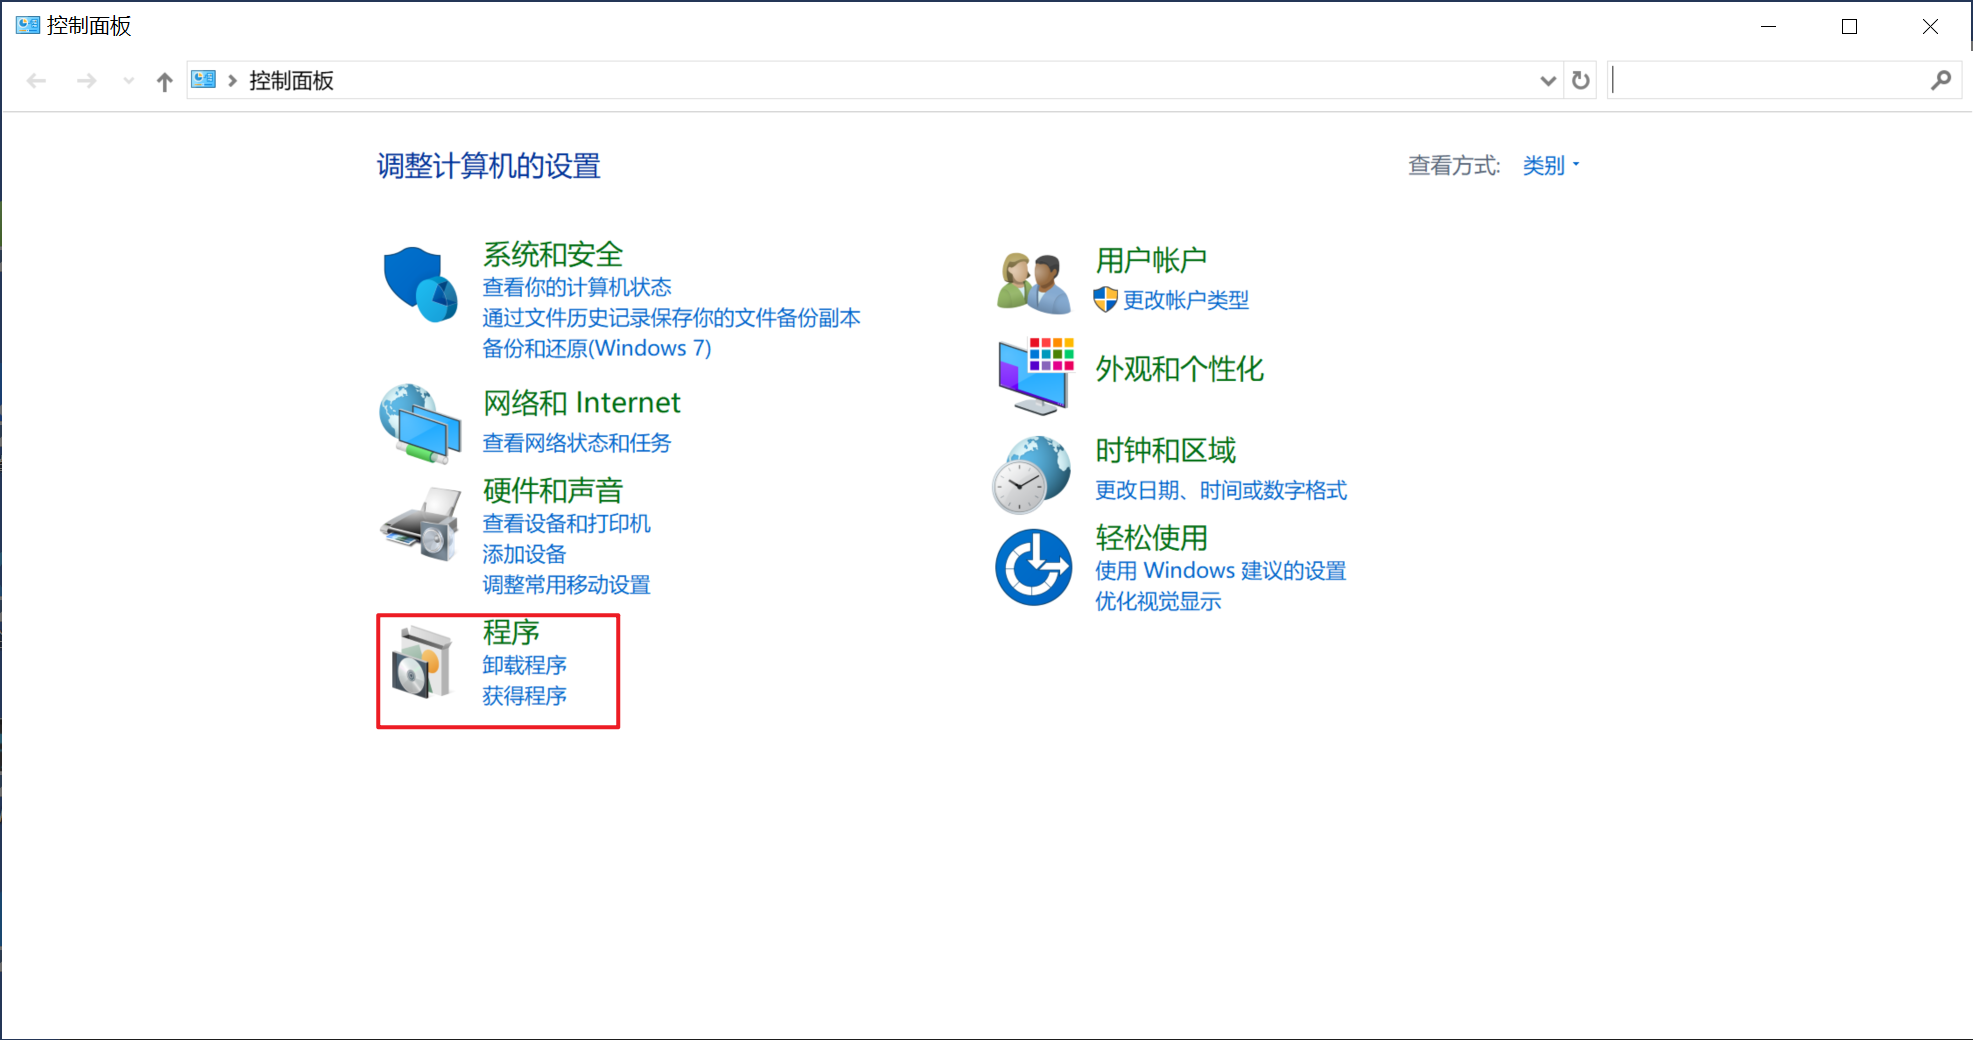Open 程序 by clicking the disc icon
This screenshot has height=1040, width=1973.
tap(420, 668)
